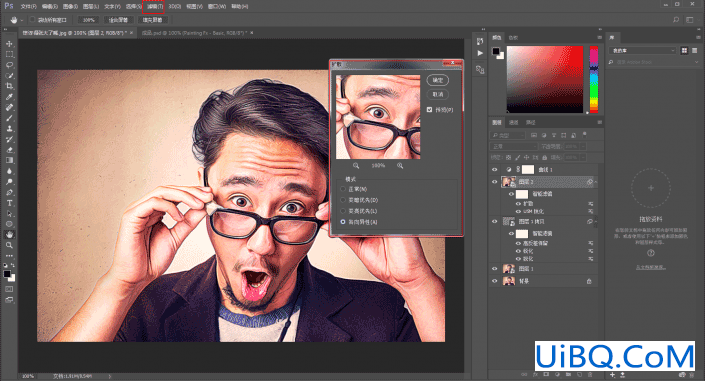Open the layer filter type dropdown
Screen dimensions: 705x381
coord(508,135)
